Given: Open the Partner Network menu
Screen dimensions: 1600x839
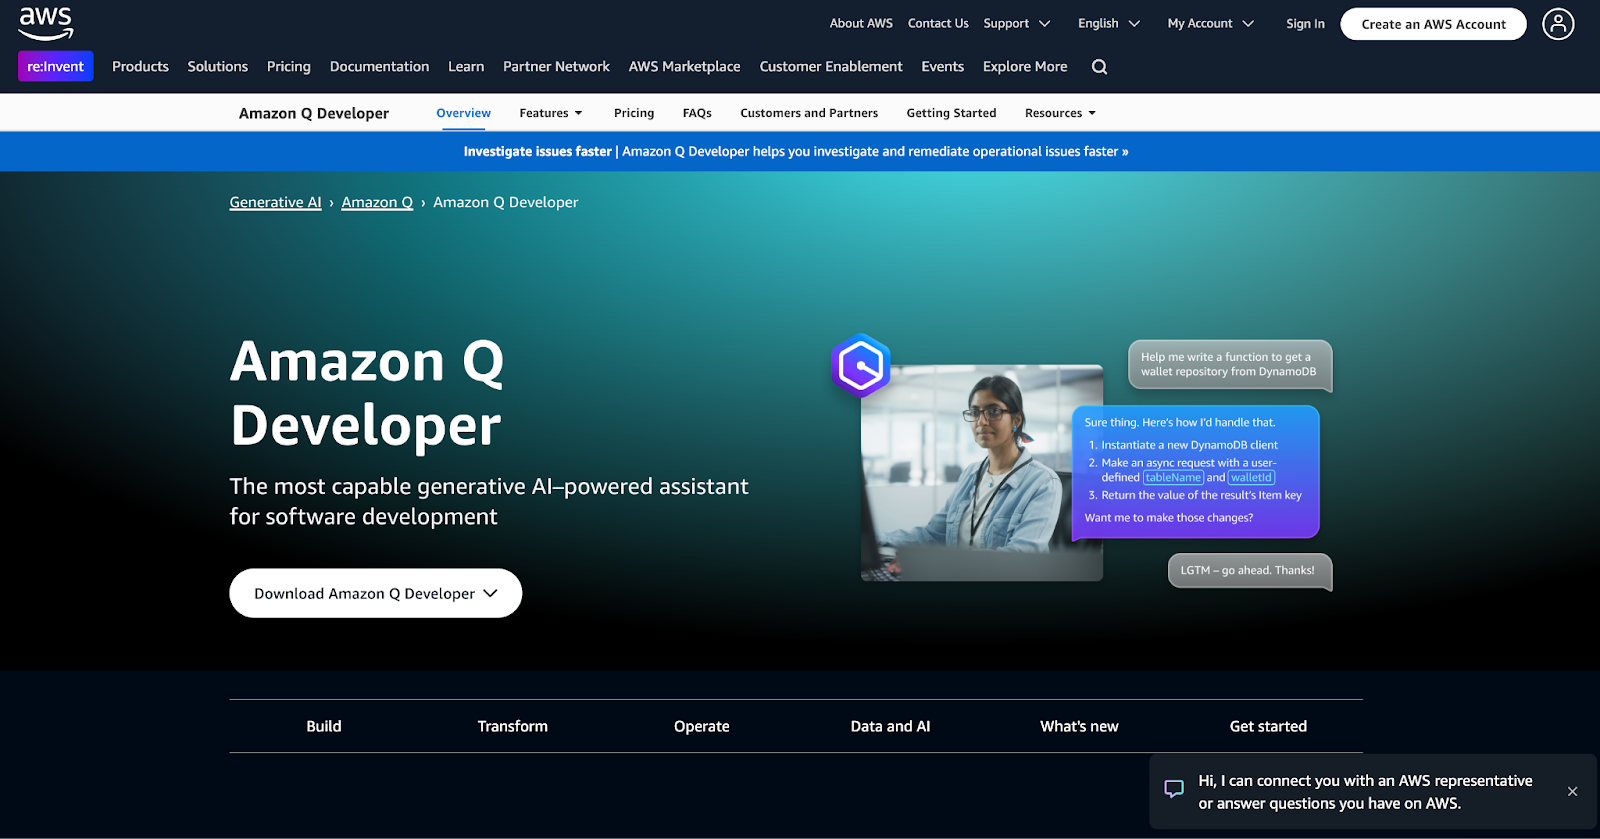Looking at the screenshot, I should pyautogui.click(x=556, y=66).
